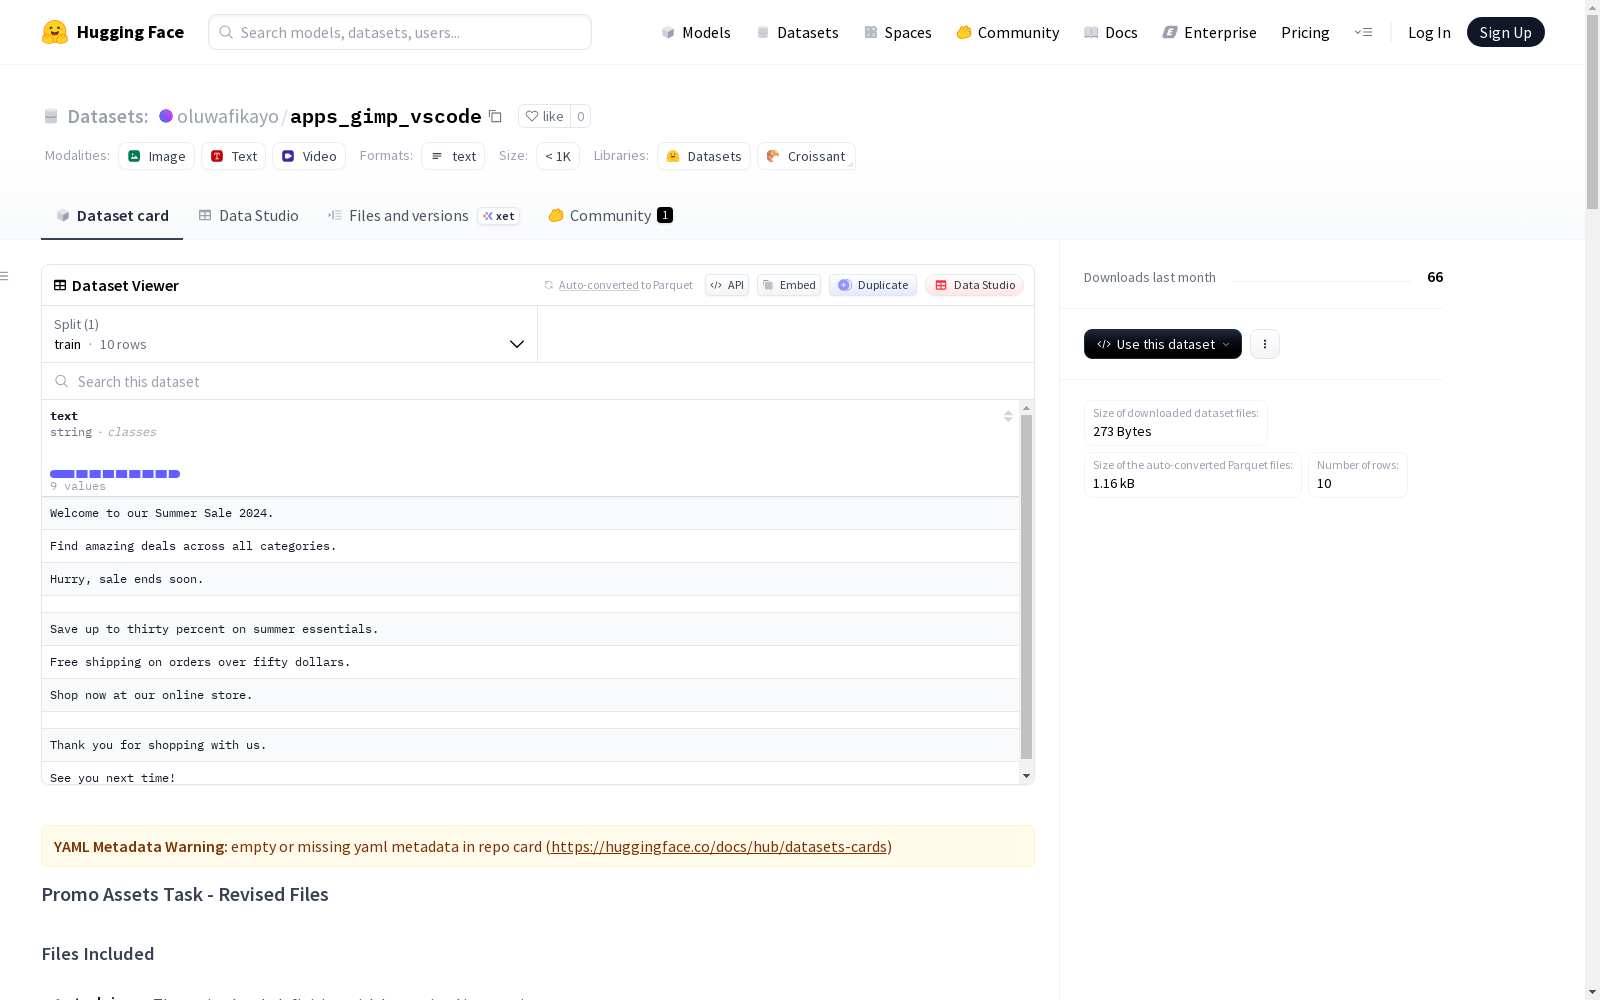Click the like count number
This screenshot has width=1600, height=1000.
point(580,116)
